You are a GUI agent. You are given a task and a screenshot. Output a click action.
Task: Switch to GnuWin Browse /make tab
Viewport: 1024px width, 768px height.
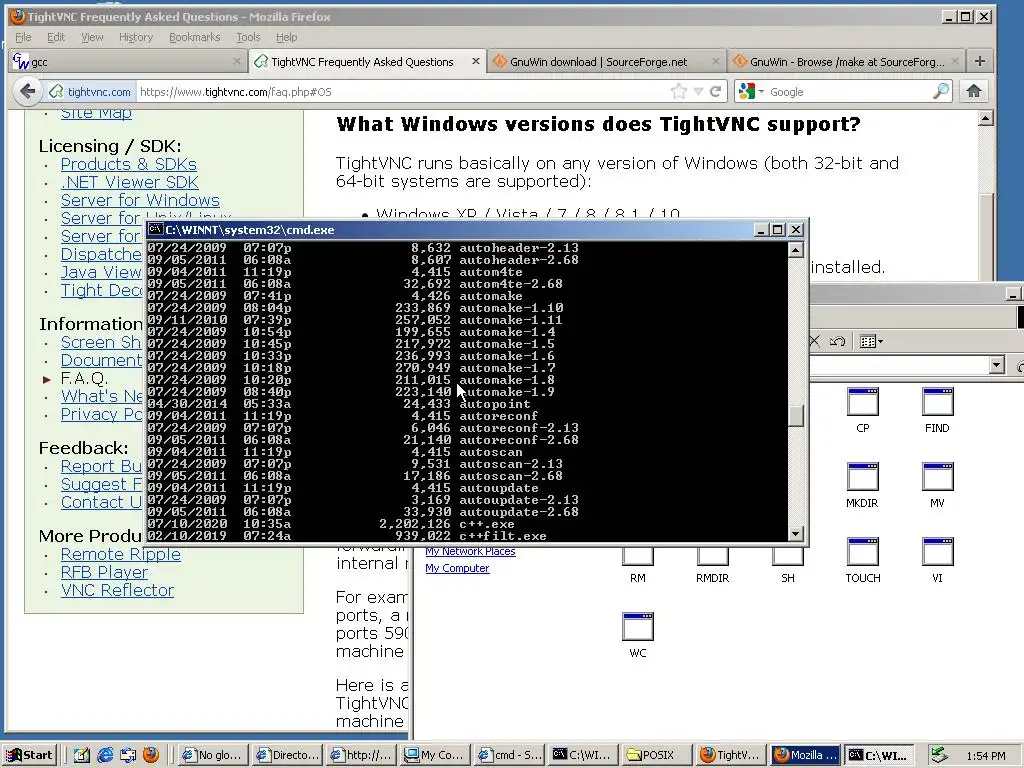[845, 62]
